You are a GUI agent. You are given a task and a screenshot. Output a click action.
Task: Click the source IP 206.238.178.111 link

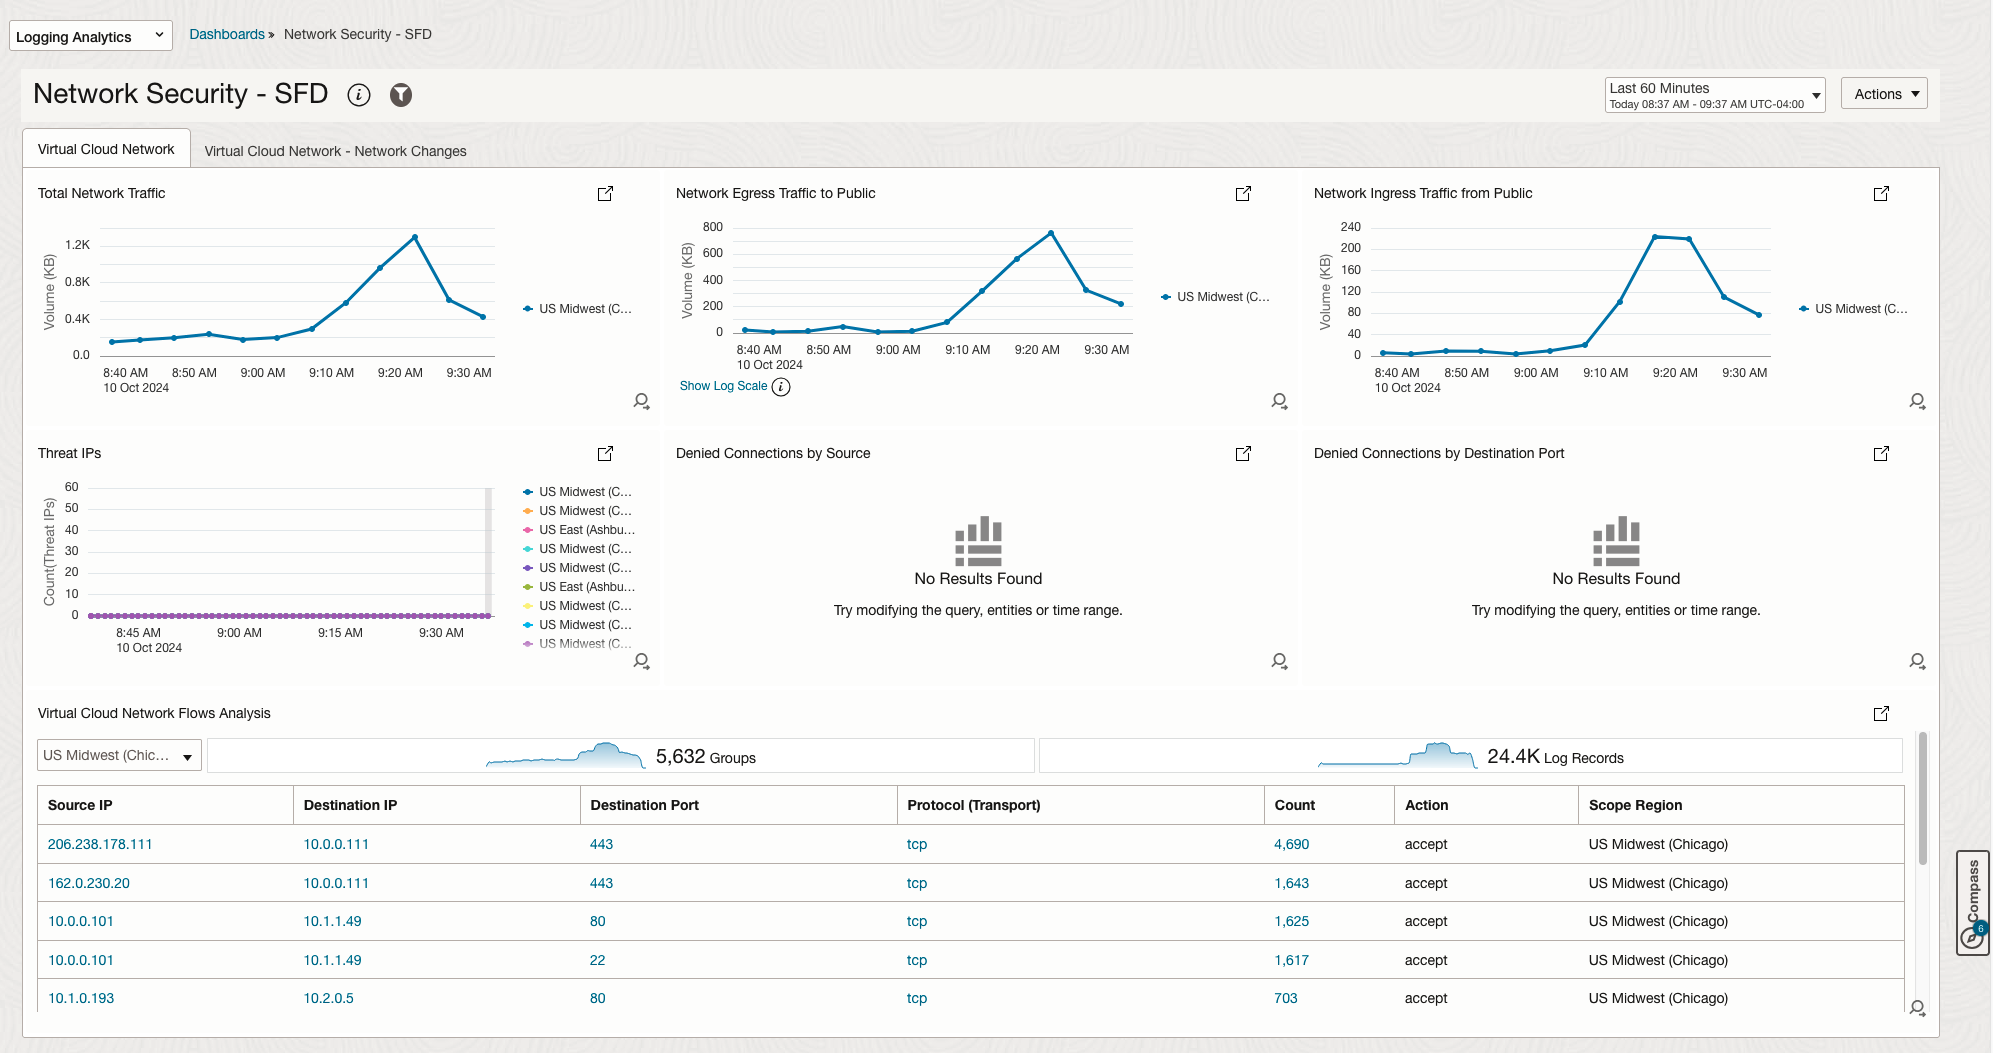click(100, 844)
